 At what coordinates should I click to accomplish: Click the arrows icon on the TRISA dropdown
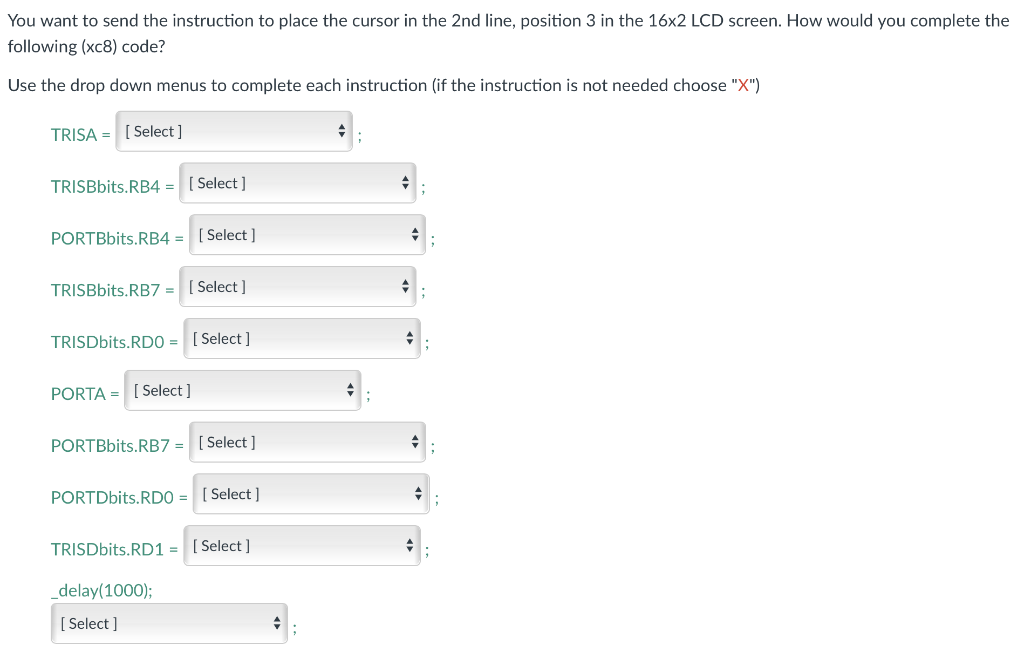[x=341, y=130]
